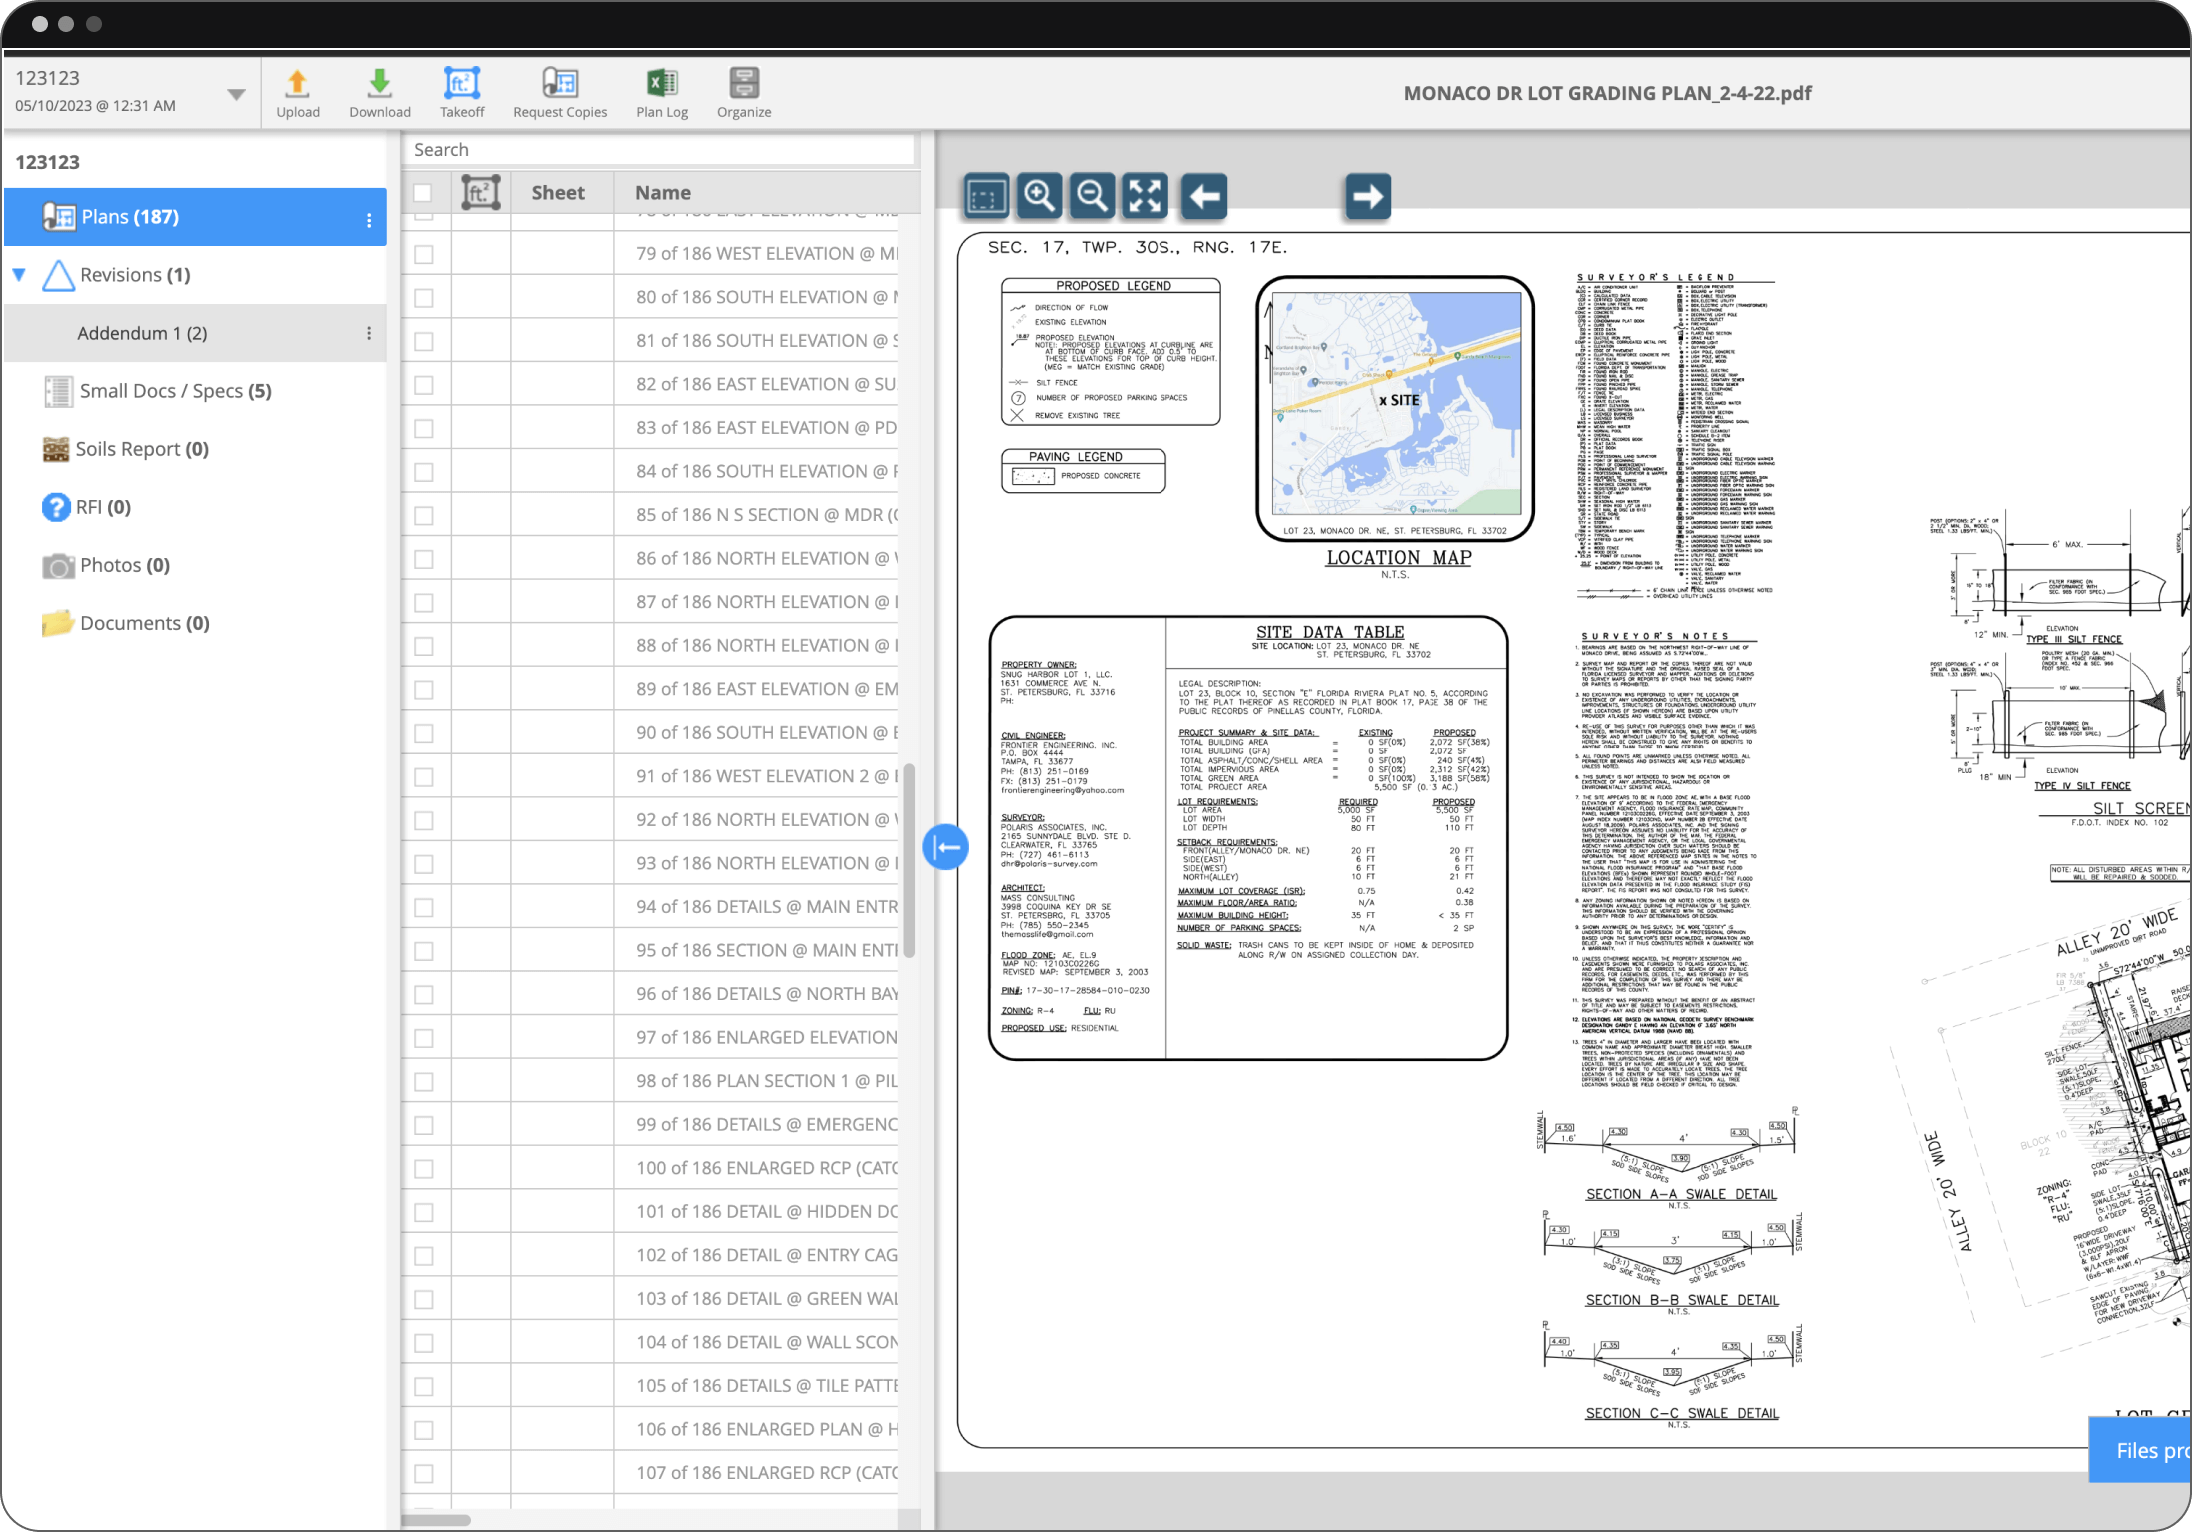Fit the drawing to screen
Image resolution: width=2192 pixels, height=1532 pixels.
point(1145,196)
